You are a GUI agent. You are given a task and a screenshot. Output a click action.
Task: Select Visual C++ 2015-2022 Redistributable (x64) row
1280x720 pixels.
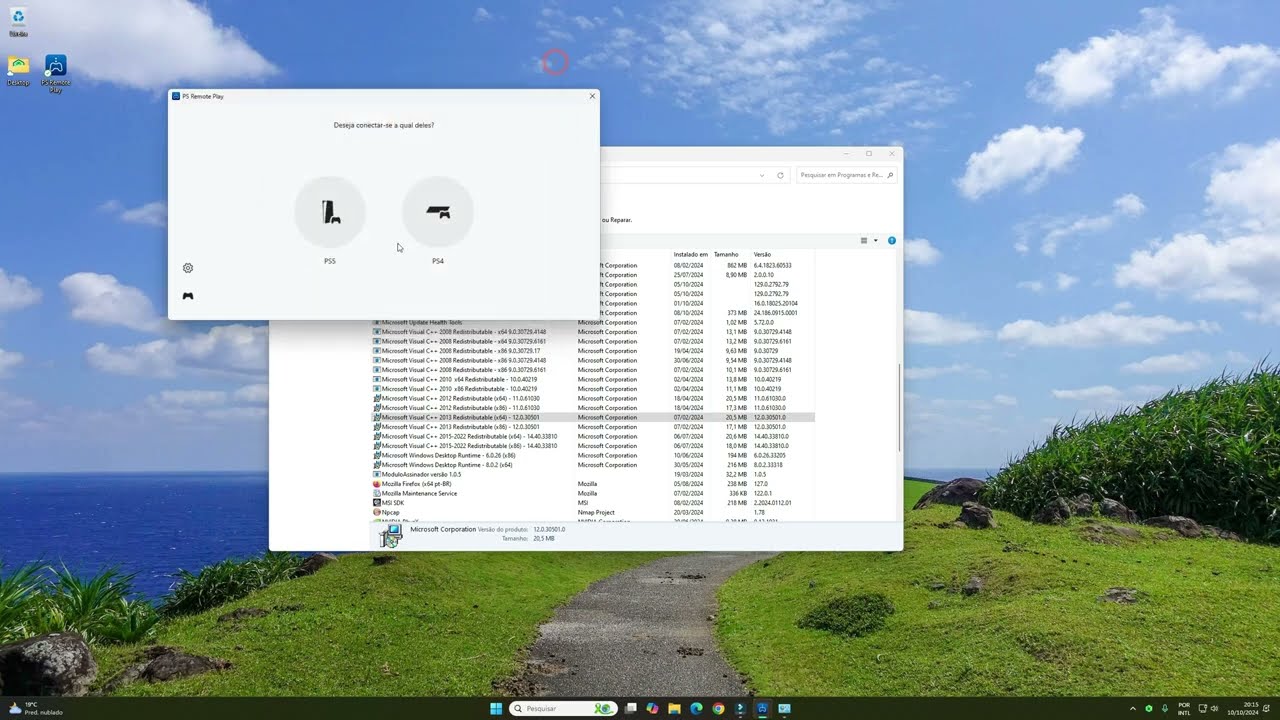(x=593, y=436)
